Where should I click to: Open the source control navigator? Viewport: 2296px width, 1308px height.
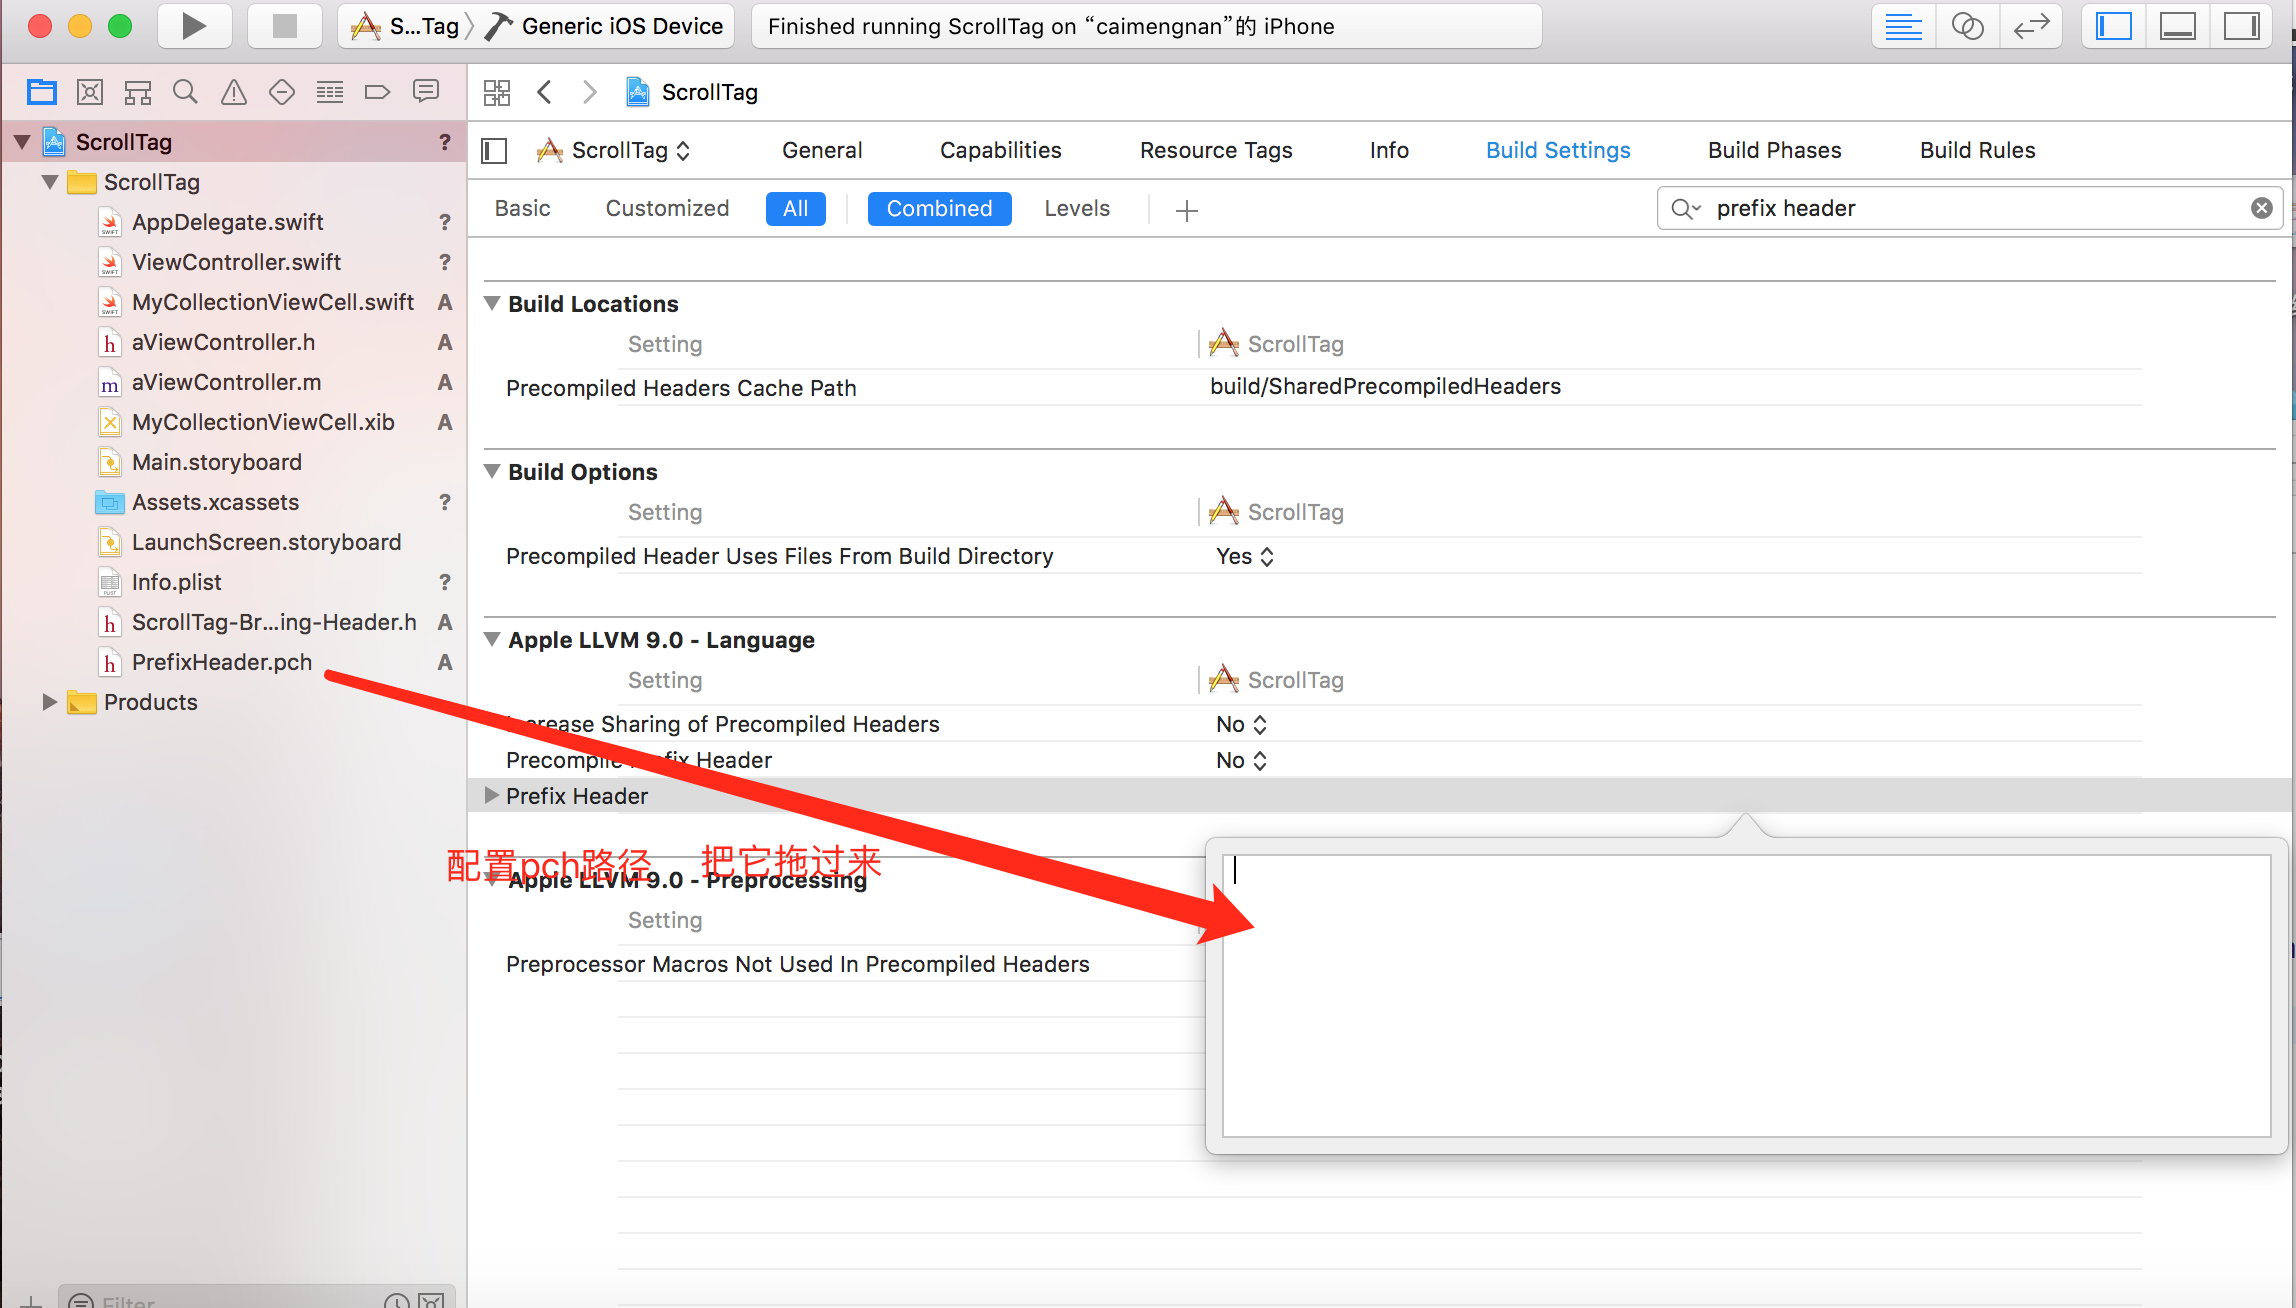90,92
